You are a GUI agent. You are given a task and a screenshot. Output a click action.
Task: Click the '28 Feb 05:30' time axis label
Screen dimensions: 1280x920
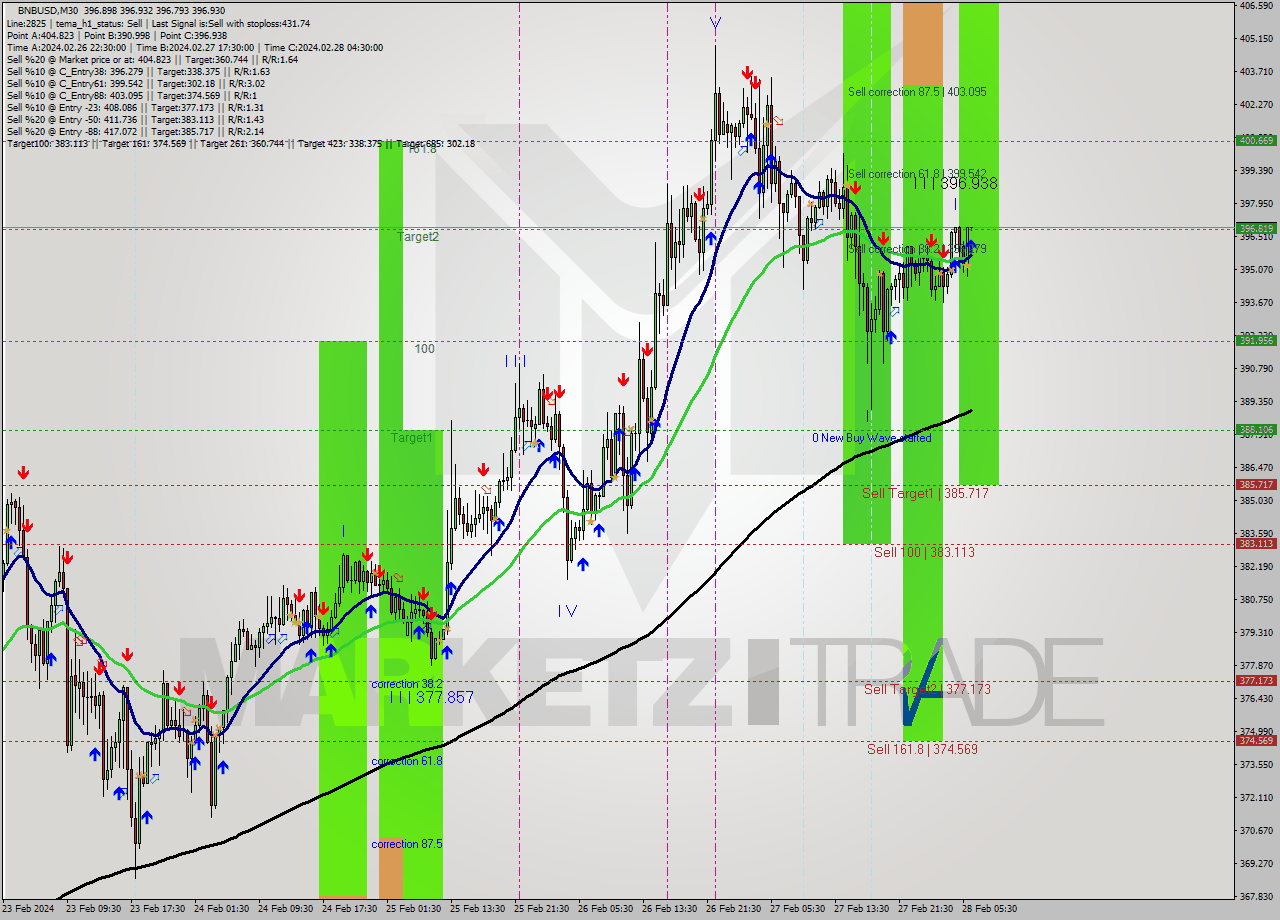click(989, 909)
